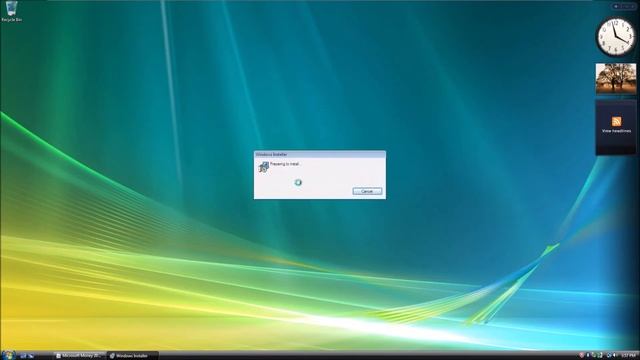
Task: Cancel the Windows Installer preparation
Action: pyautogui.click(x=367, y=191)
